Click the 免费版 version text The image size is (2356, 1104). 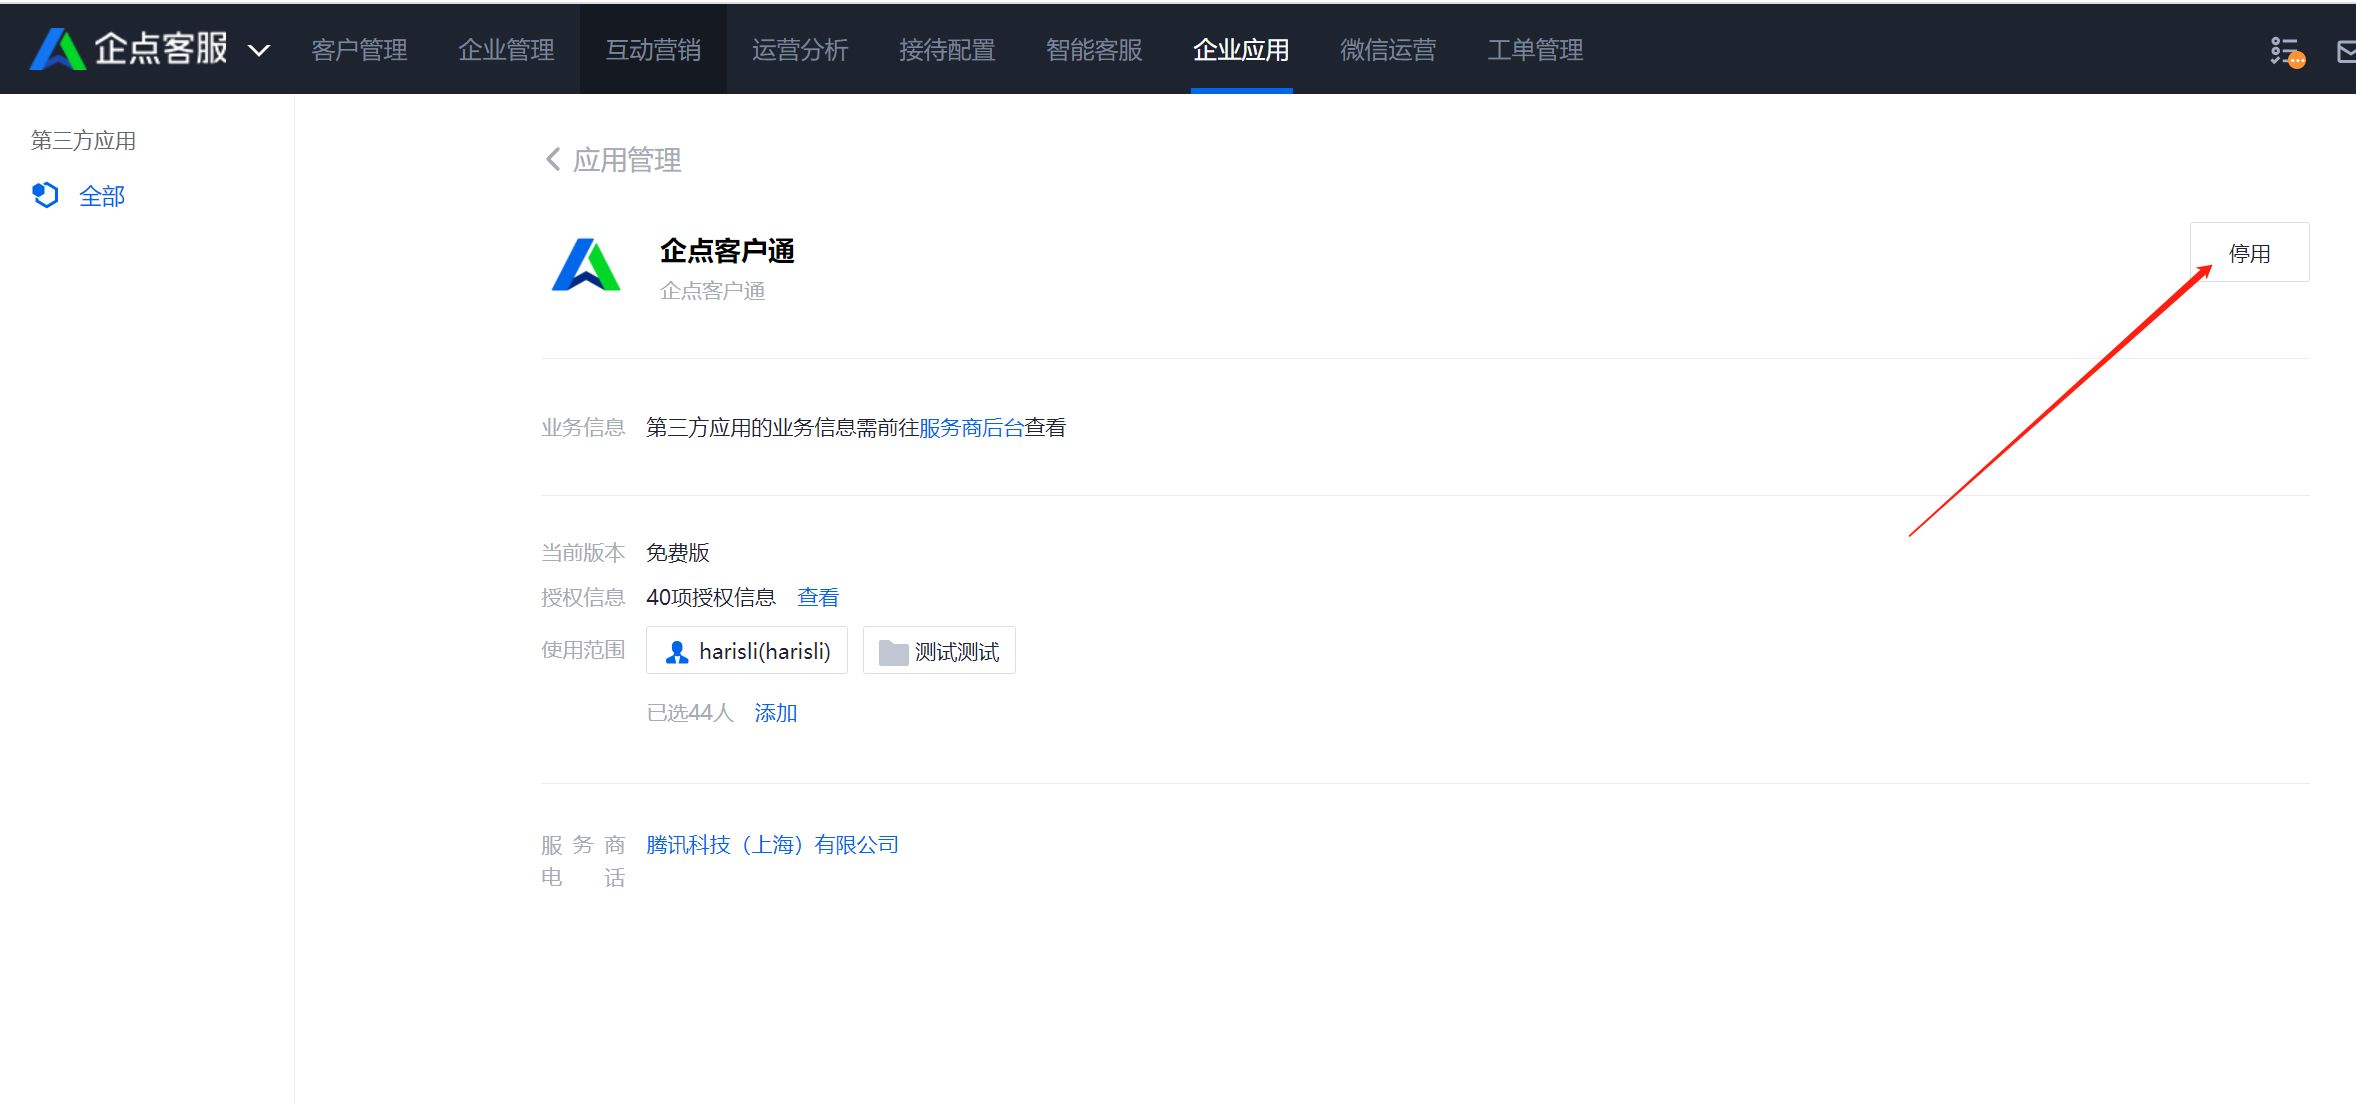coord(678,553)
